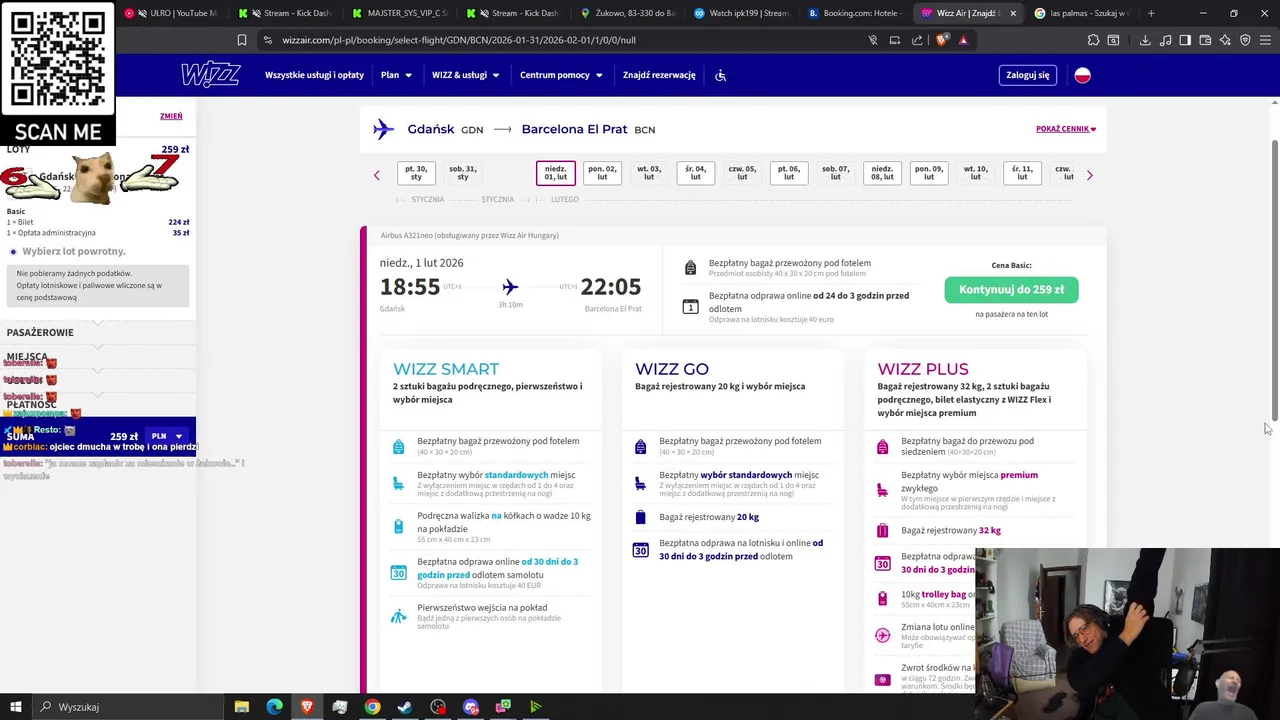Viewport: 1280px width, 720px height.
Task: Select date śr. 04, lut
Action: (695, 173)
